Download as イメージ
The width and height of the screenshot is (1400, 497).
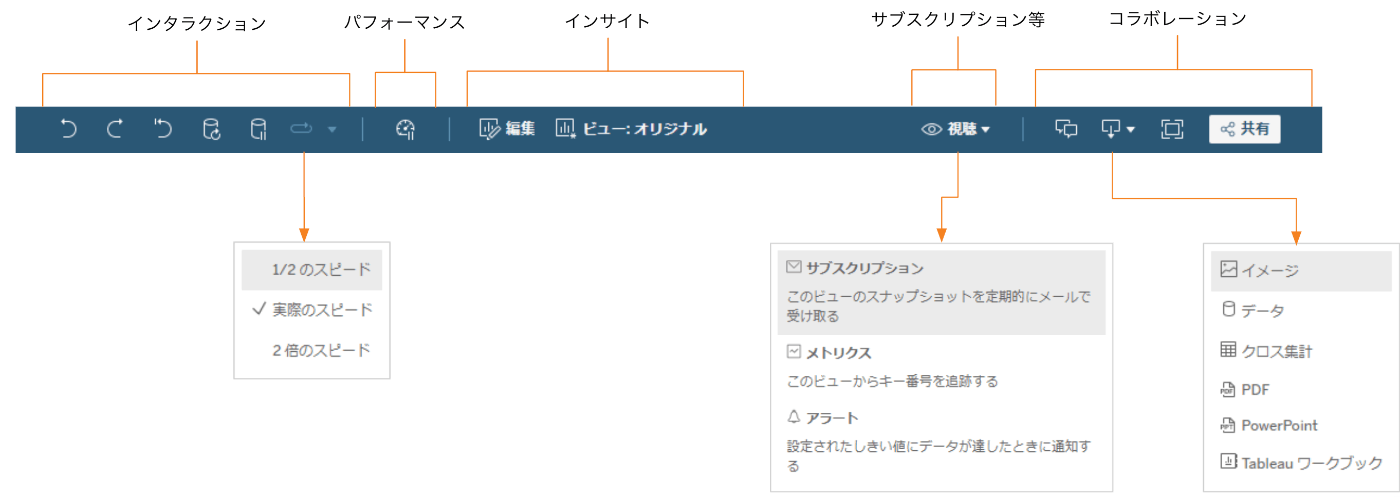(1300, 269)
